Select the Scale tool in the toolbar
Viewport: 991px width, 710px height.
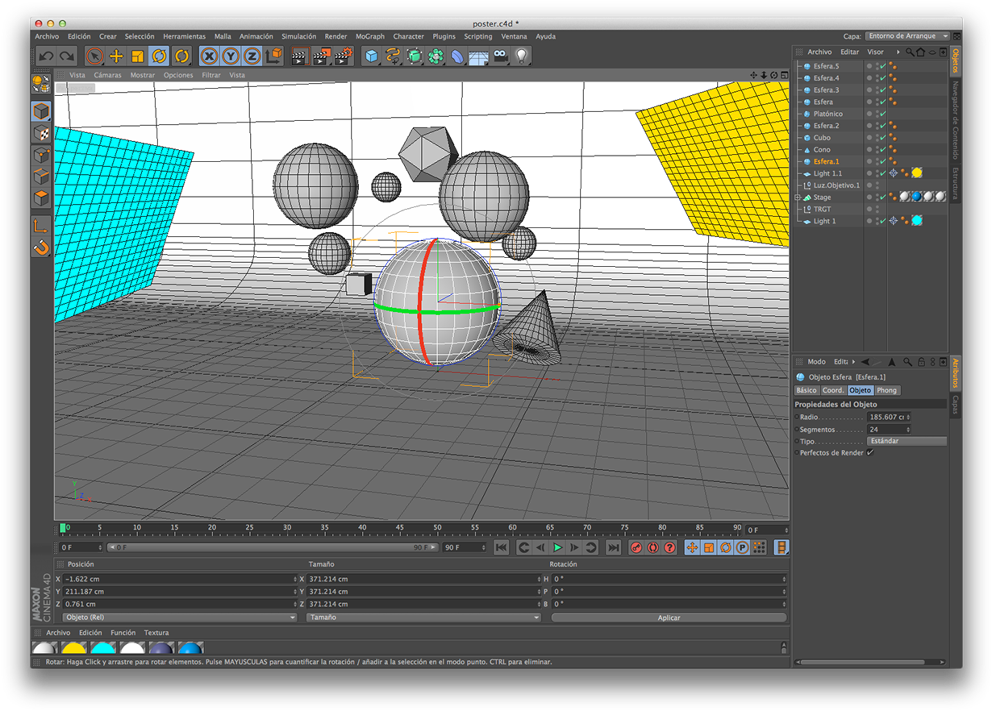pyautogui.click(x=137, y=57)
